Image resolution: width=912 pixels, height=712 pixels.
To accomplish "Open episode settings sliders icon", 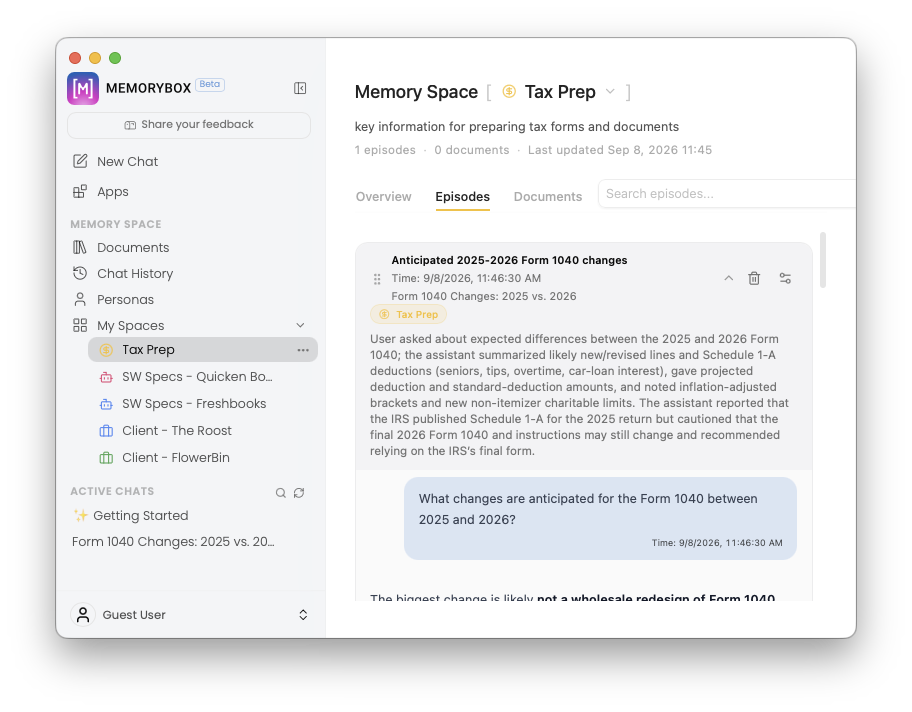I will pyautogui.click(x=785, y=279).
